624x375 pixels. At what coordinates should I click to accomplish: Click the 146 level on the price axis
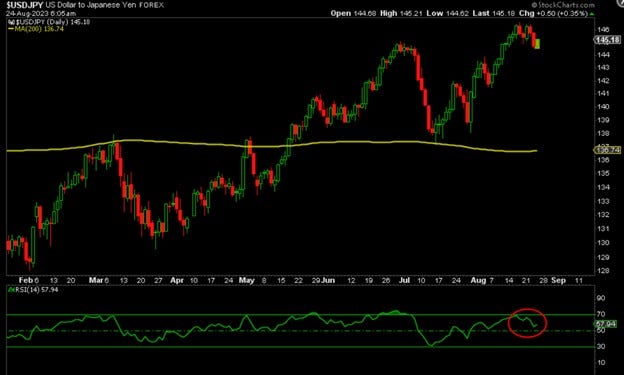(x=603, y=29)
